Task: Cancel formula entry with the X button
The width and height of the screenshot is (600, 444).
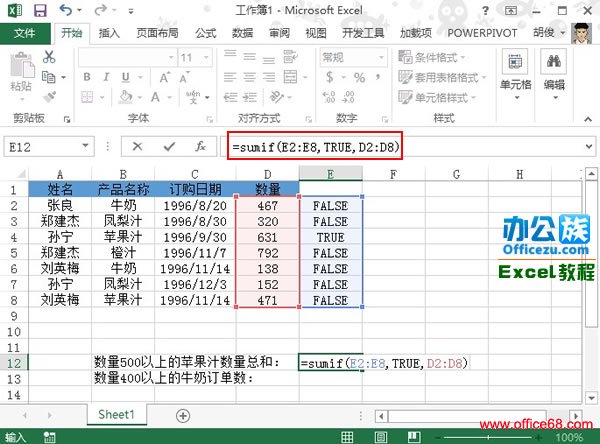Action: (137, 146)
